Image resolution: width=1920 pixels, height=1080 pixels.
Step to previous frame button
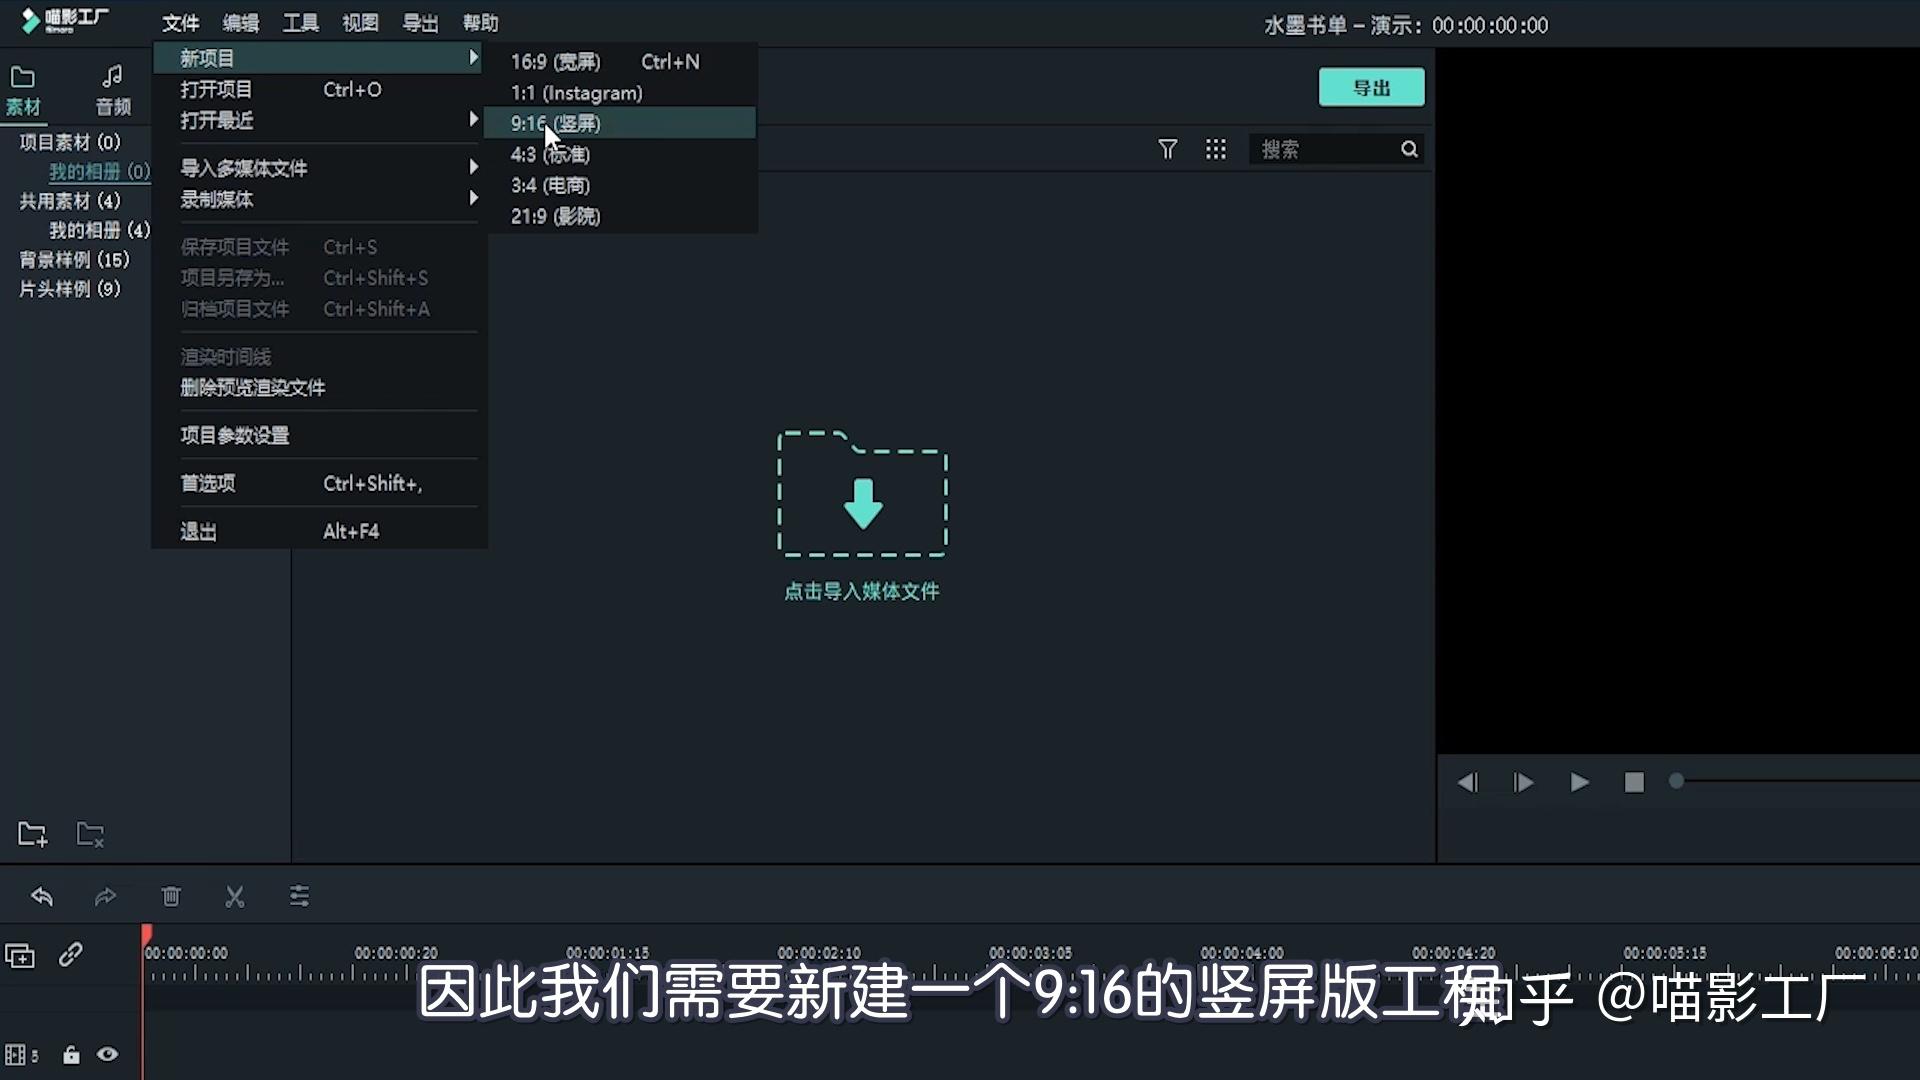1467,782
